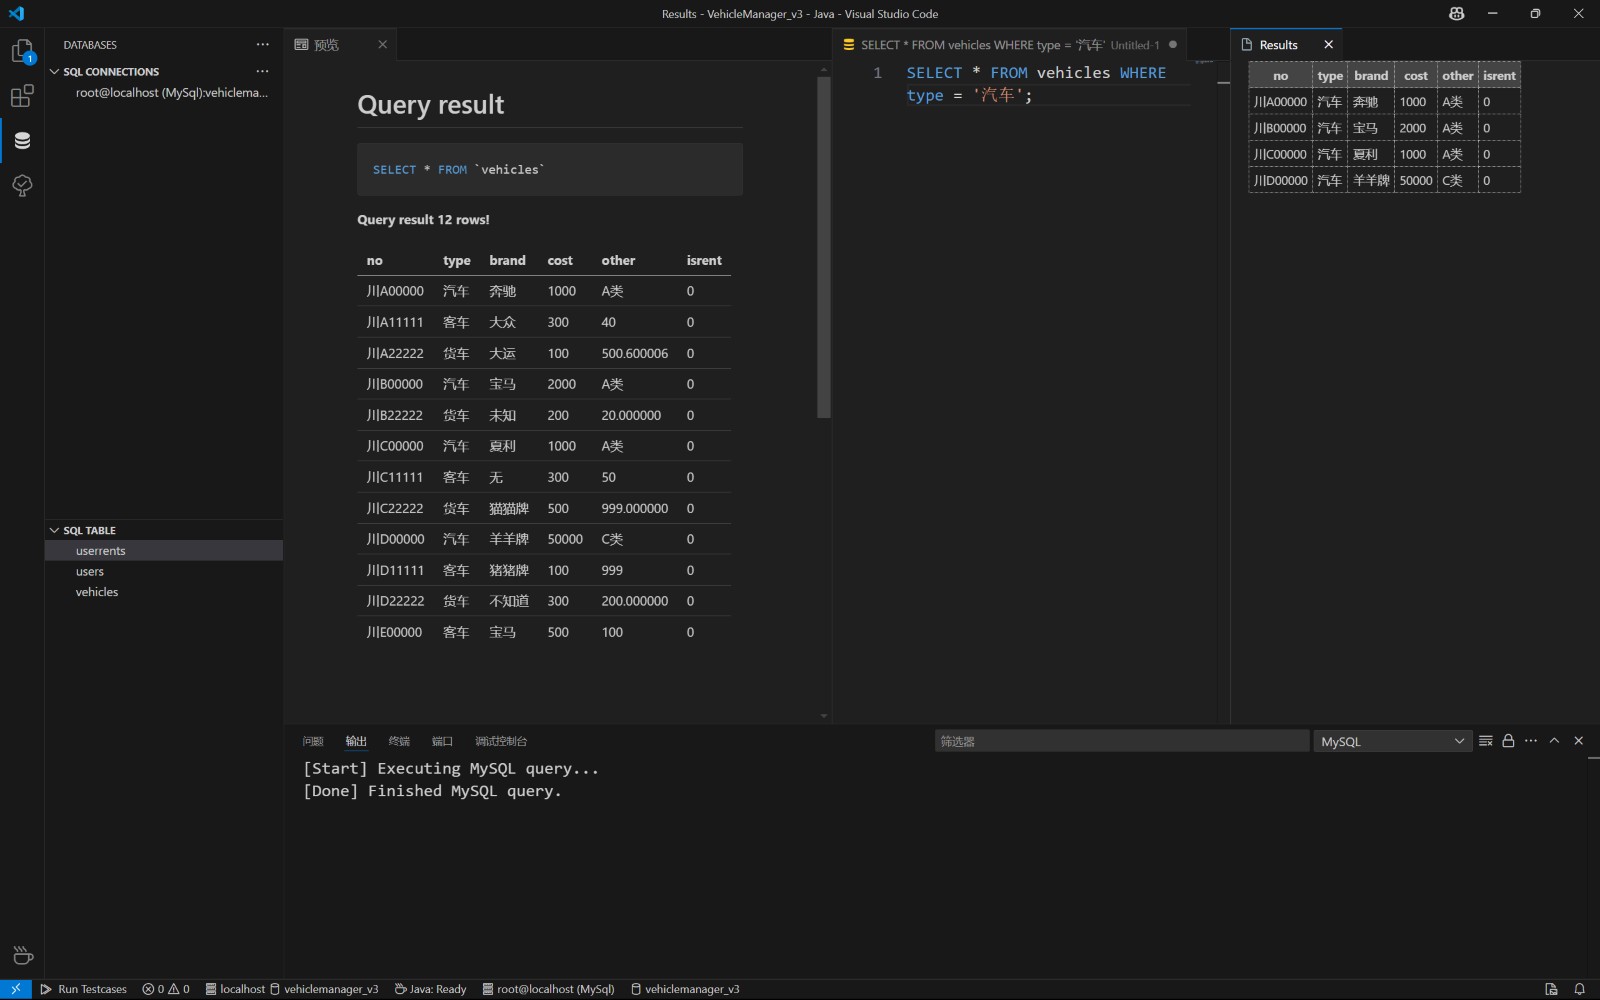
Task: Run Testcases from status bar
Action: (84, 989)
